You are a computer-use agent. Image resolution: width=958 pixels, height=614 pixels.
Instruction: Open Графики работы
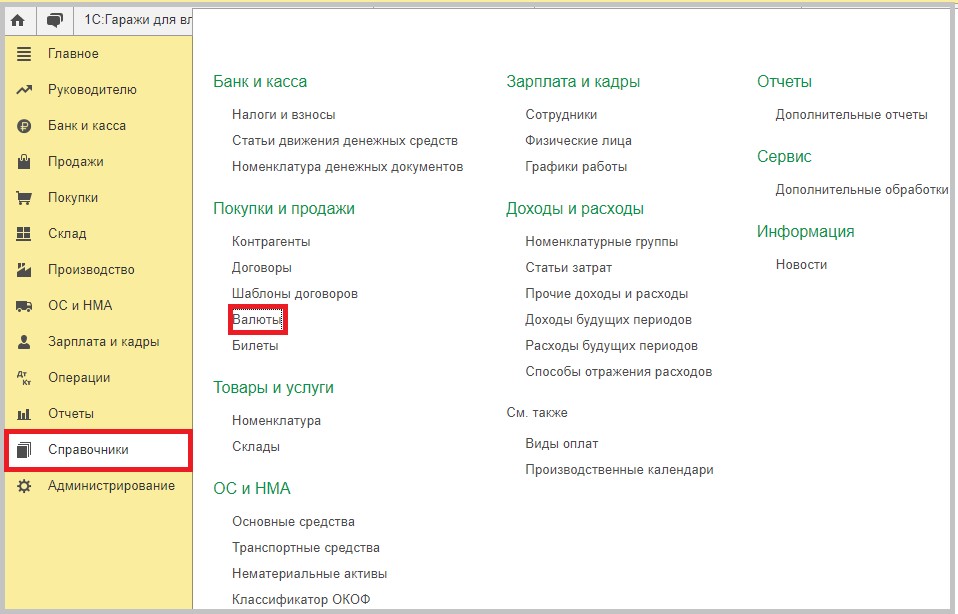coord(576,167)
